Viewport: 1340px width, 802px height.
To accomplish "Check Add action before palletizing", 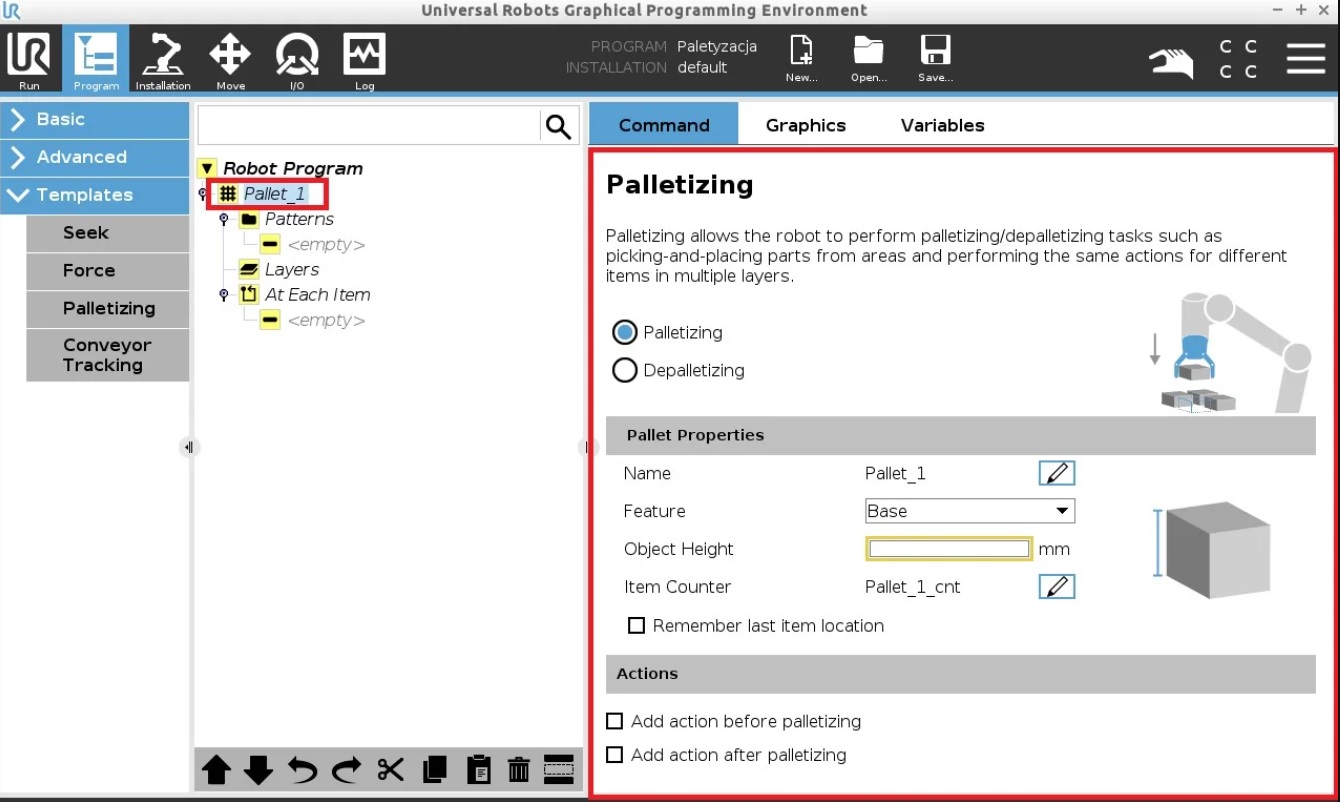I will click(x=615, y=721).
